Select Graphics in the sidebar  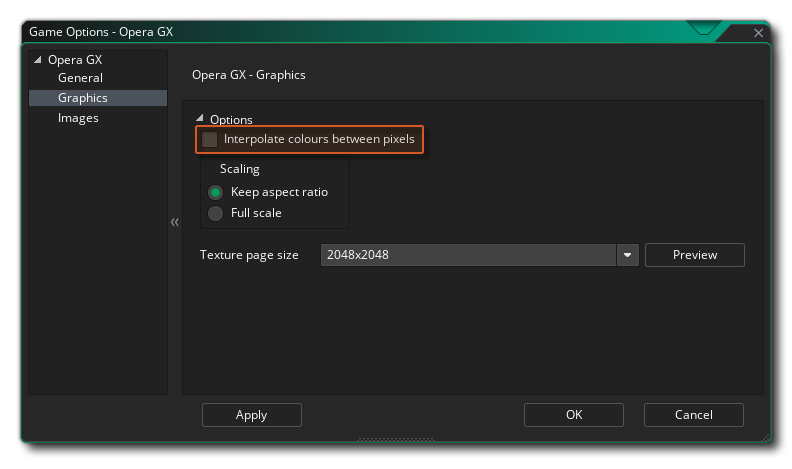(x=82, y=98)
